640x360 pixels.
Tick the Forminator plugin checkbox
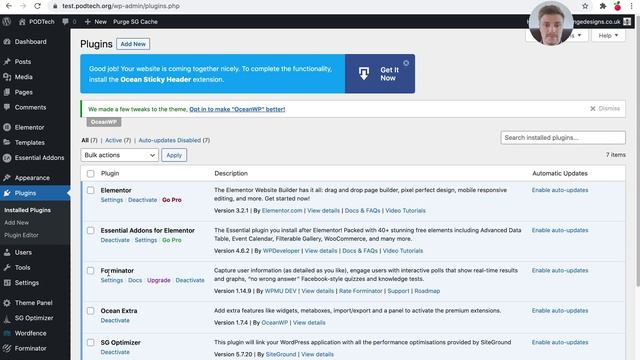91,271
